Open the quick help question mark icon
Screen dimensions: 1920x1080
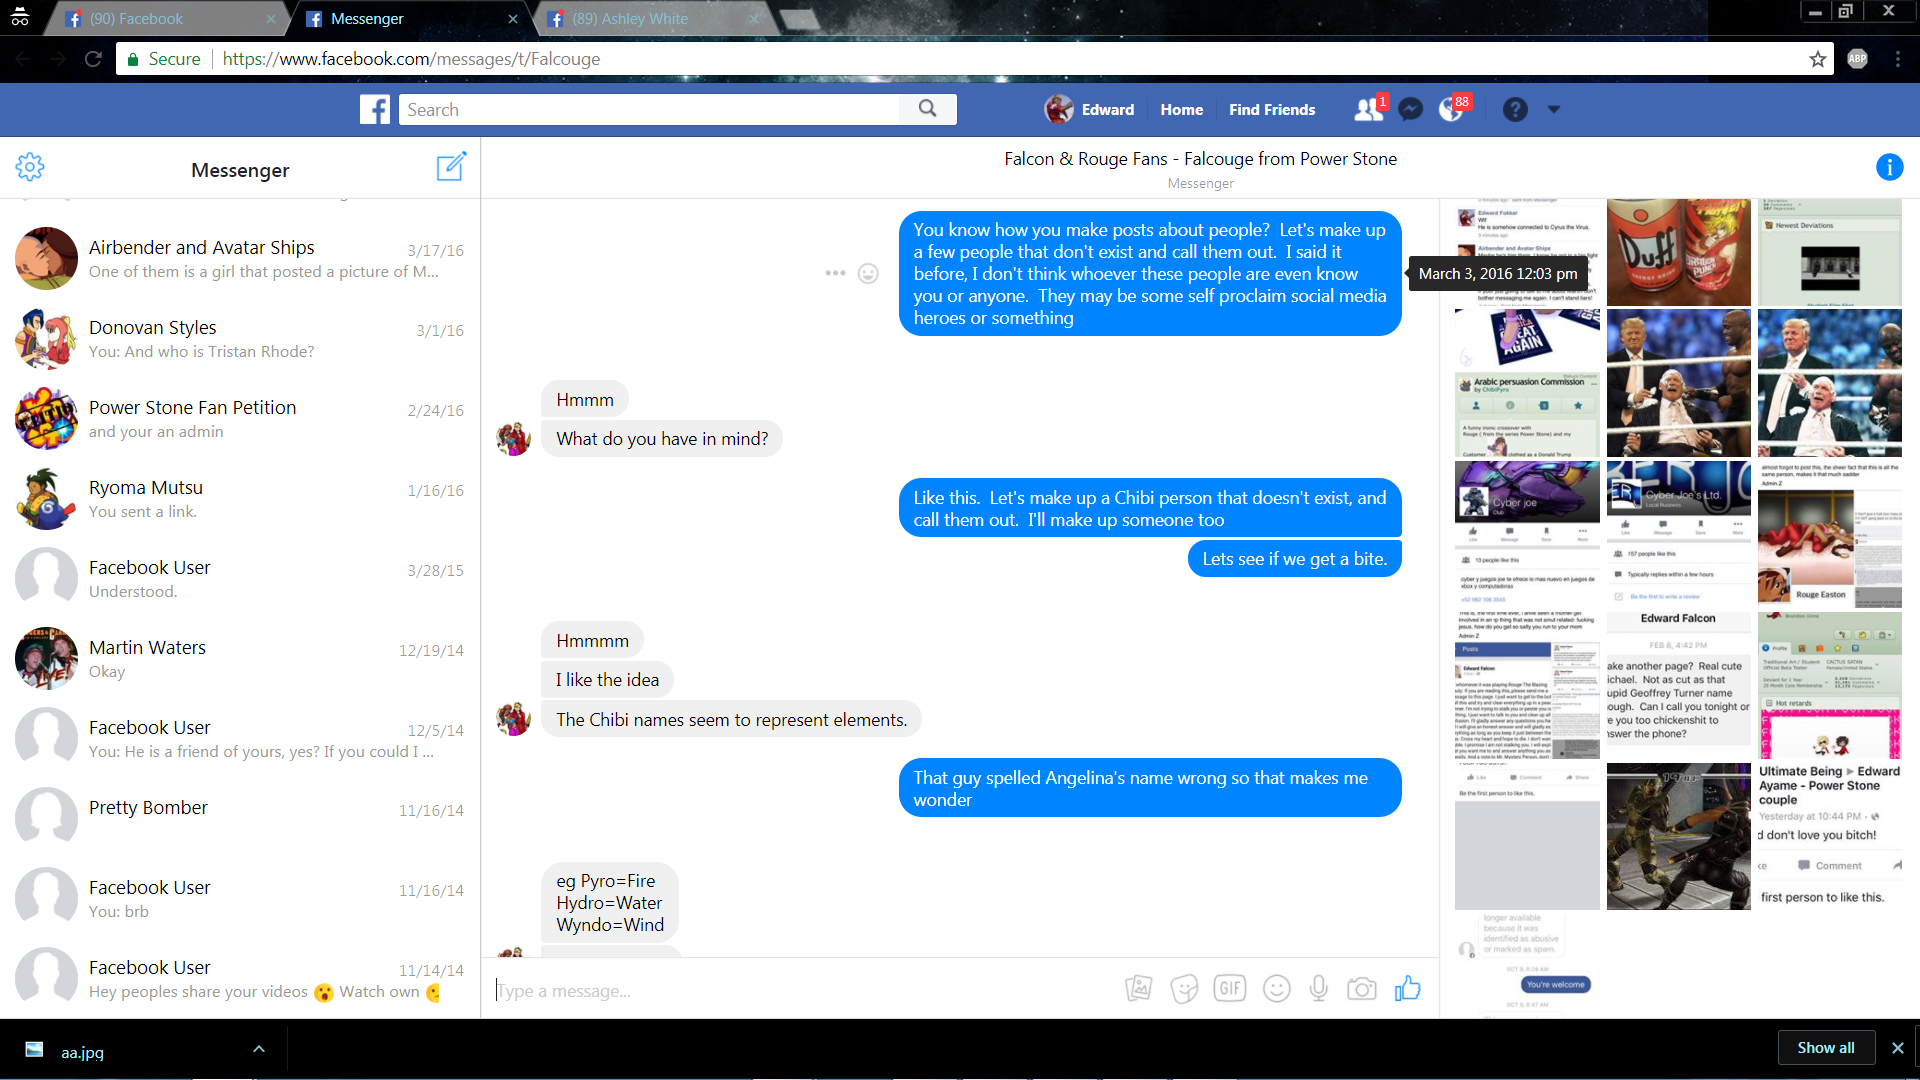[1515, 110]
